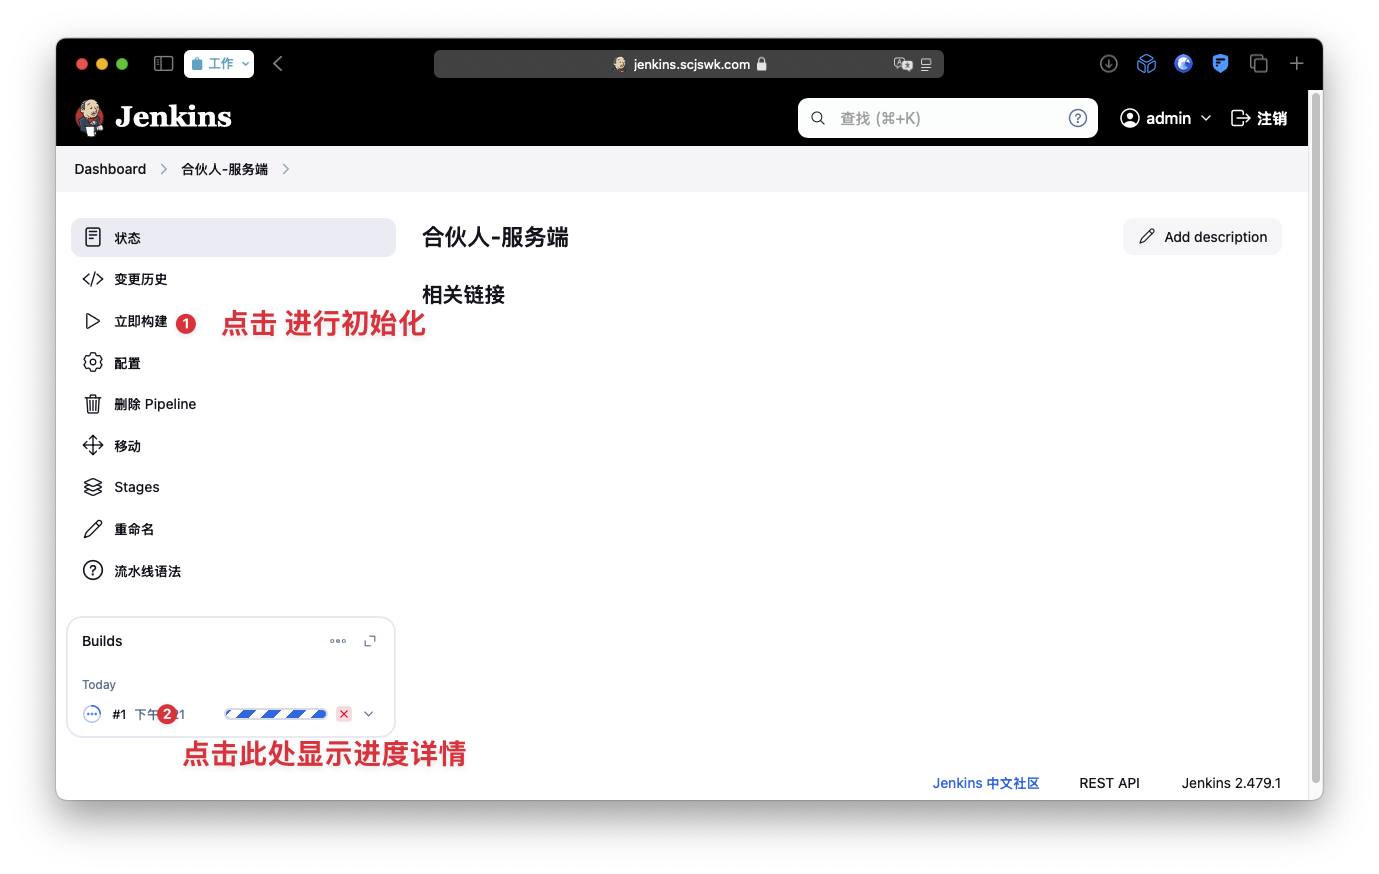Click the 注销 logout button
Image resolution: width=1379 pixels, height=874 pixels.
click(x=1259, y=118)
